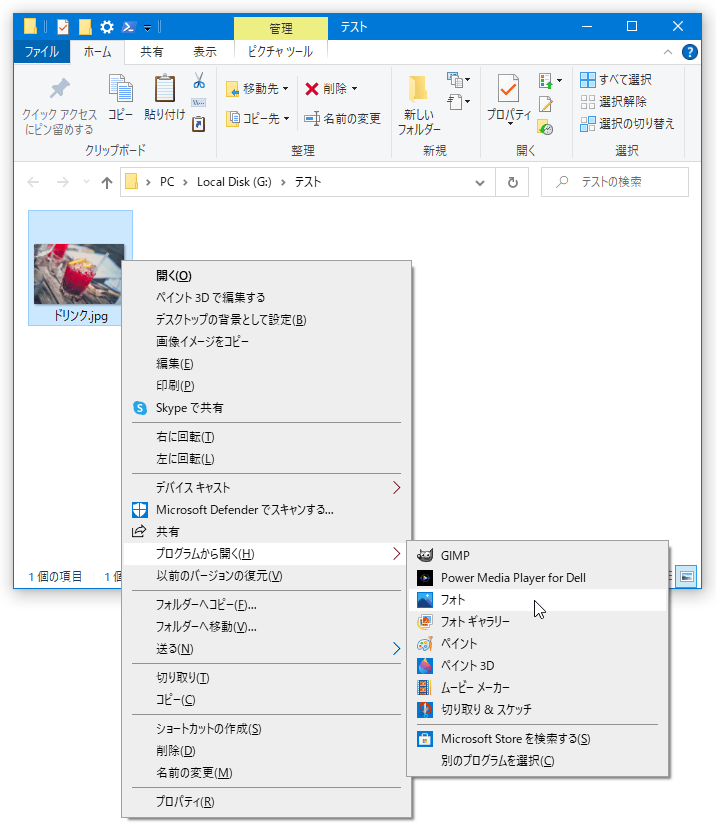Image resolution: width=716 pixels, height=830 pixels.
Task: Click the テストの検索 search box
Action: [615, 182]
